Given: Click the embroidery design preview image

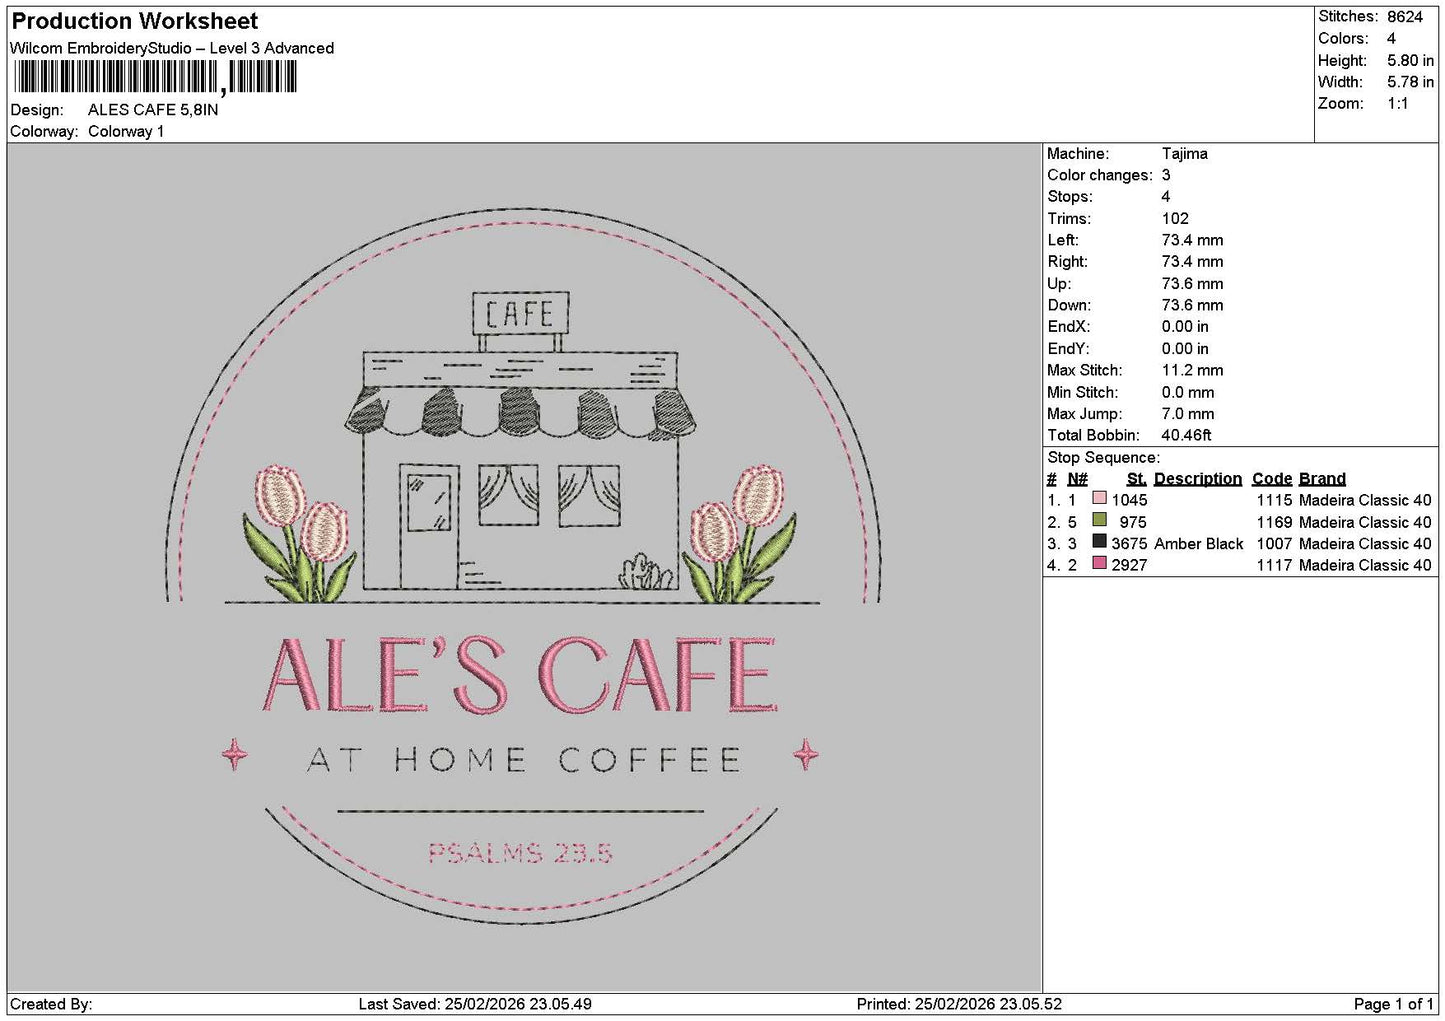Looking at the screenshot, I should [x=524, y=567].
